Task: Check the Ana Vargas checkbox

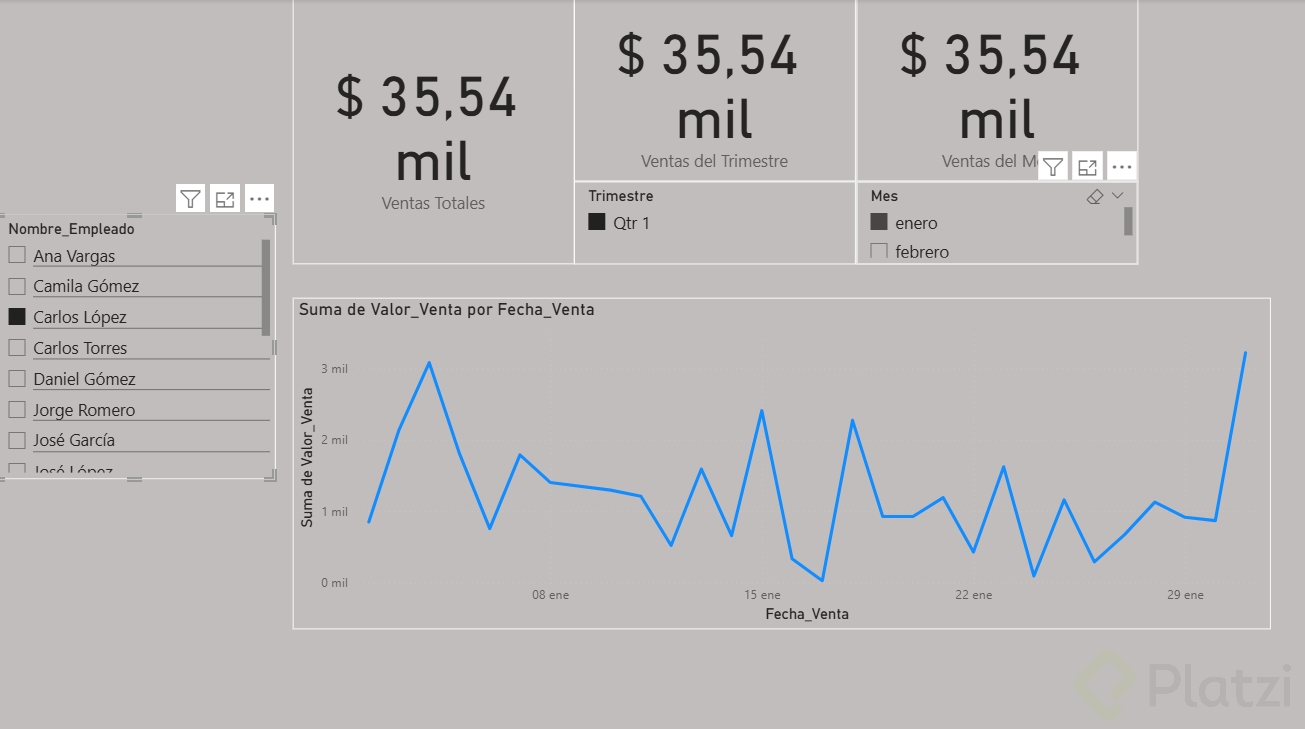Action: (17, 255)
